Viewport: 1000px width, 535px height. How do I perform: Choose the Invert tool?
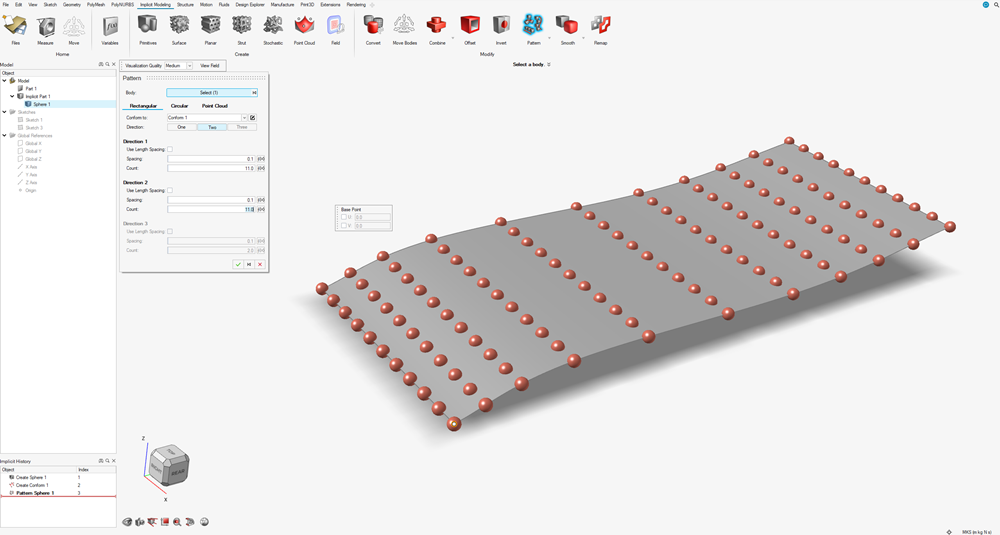pos(501,27)
